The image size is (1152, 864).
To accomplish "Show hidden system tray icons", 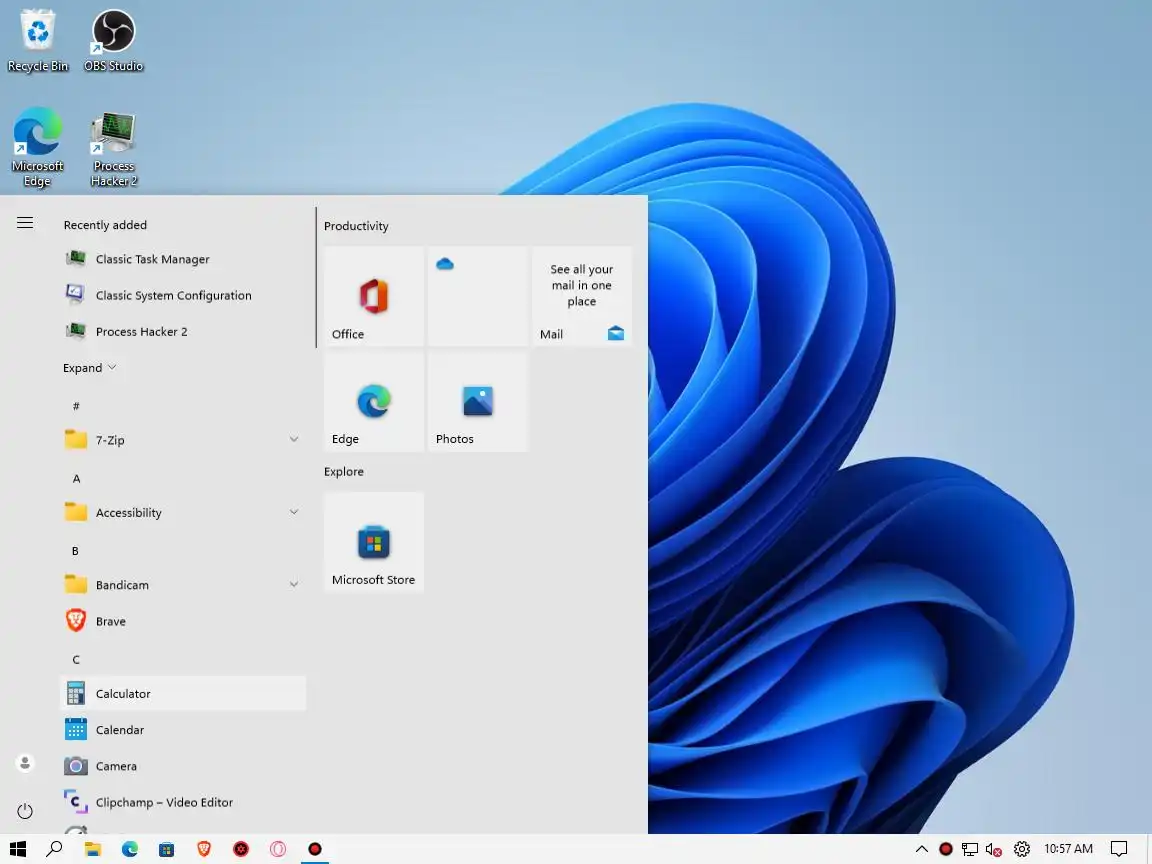I will [x=921, y=849].
